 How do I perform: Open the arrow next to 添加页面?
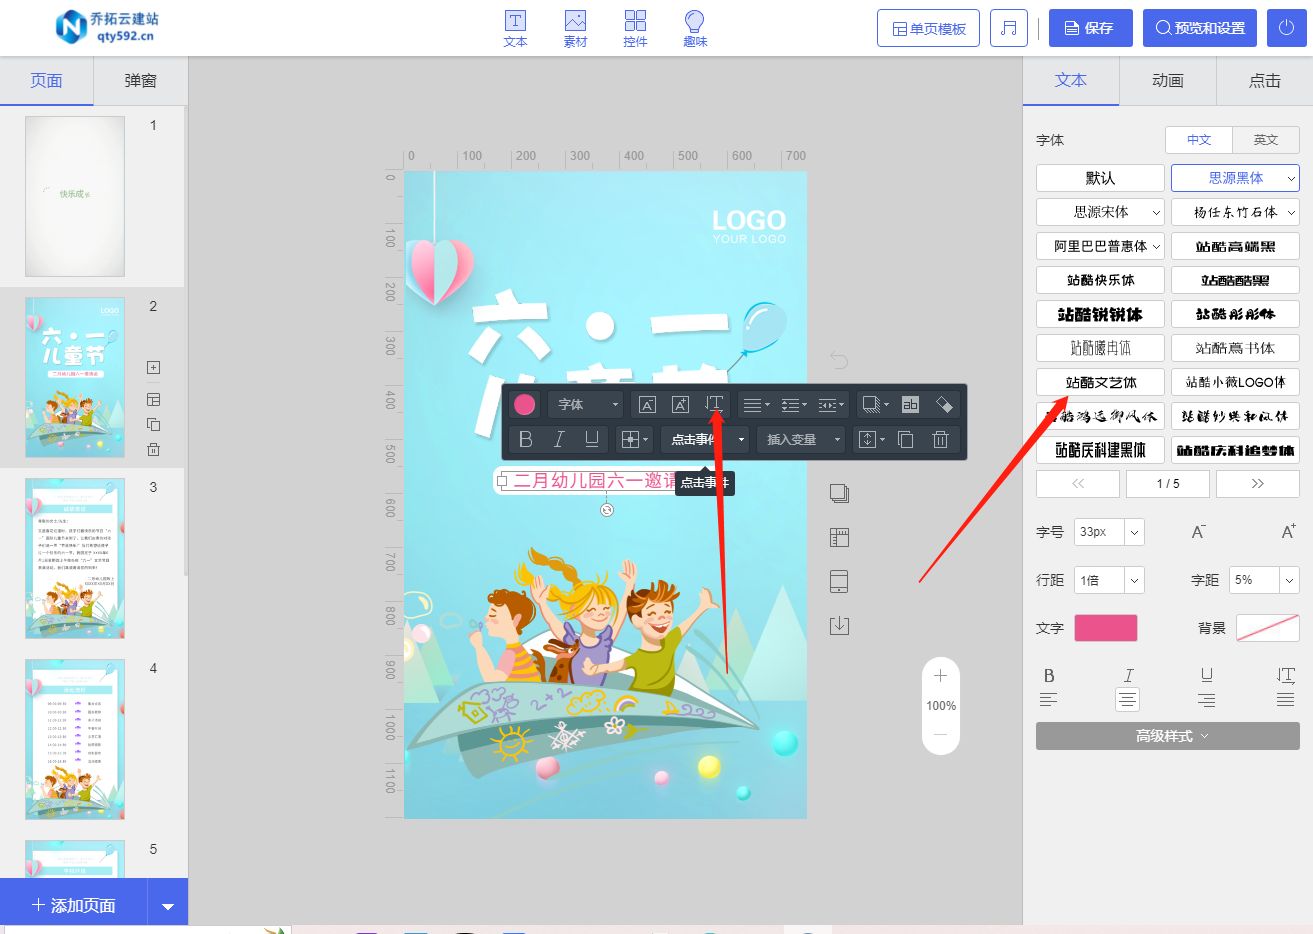(168, 906)
